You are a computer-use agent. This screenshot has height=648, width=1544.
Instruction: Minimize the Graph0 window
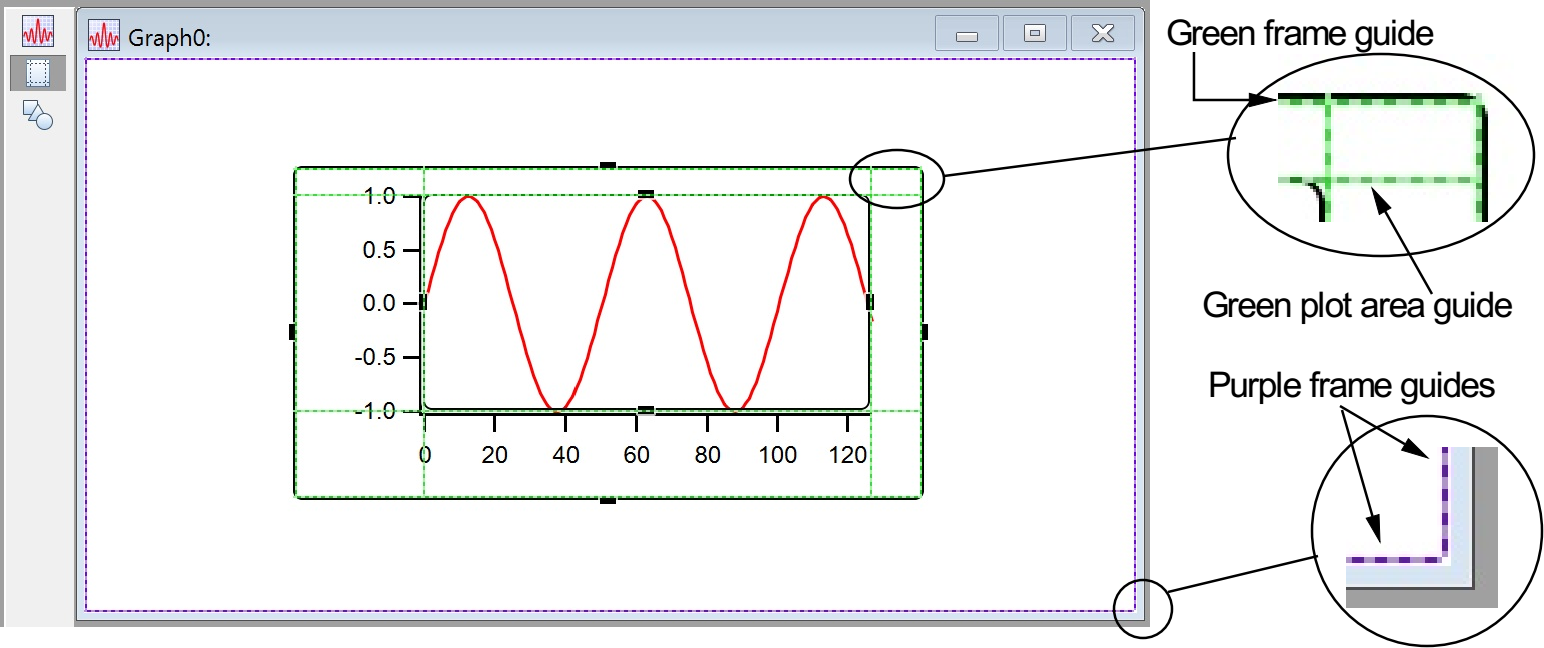pyautogui.click(x=966, y=35)
